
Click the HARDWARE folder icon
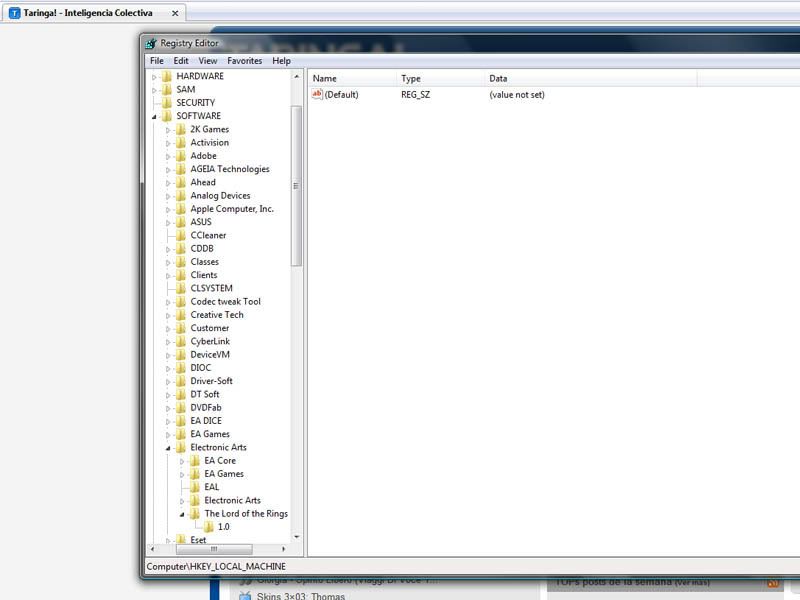[167, 76]
